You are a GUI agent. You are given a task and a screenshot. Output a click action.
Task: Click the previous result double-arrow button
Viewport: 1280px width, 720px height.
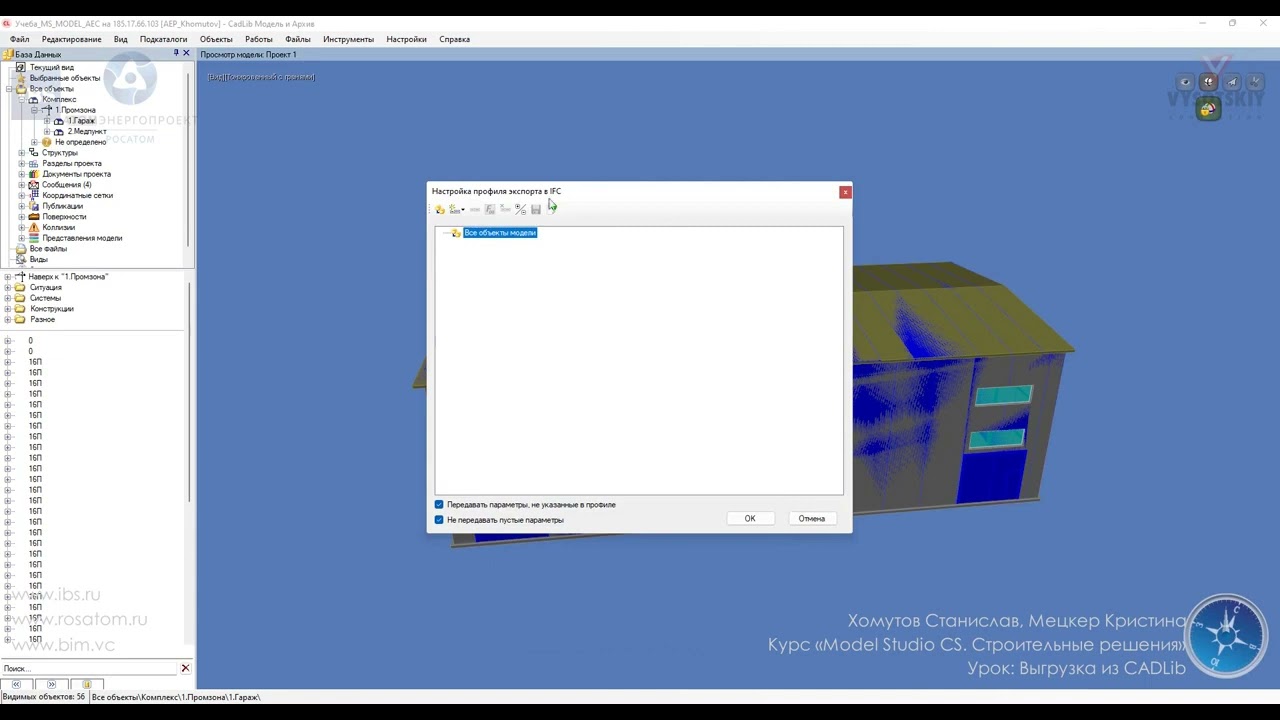pyautogui.click(x=16, y=684)
